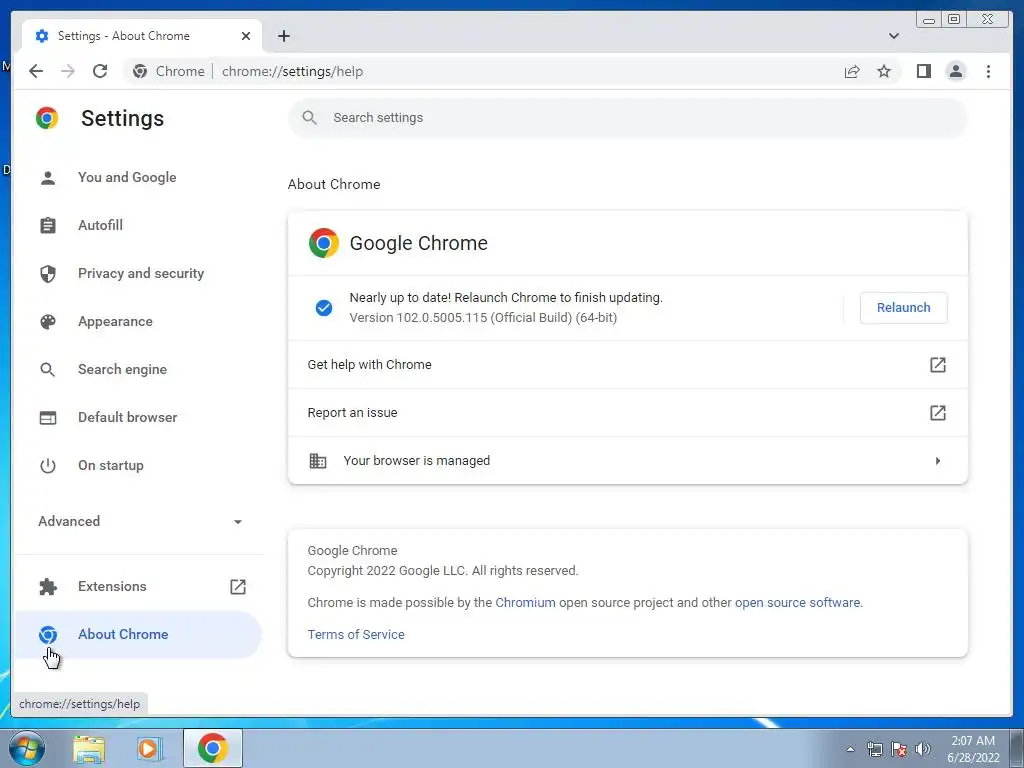This screenshot has width=1024, height=768.
Task: Open the open source software link
Action: click(x=797, y=602)
